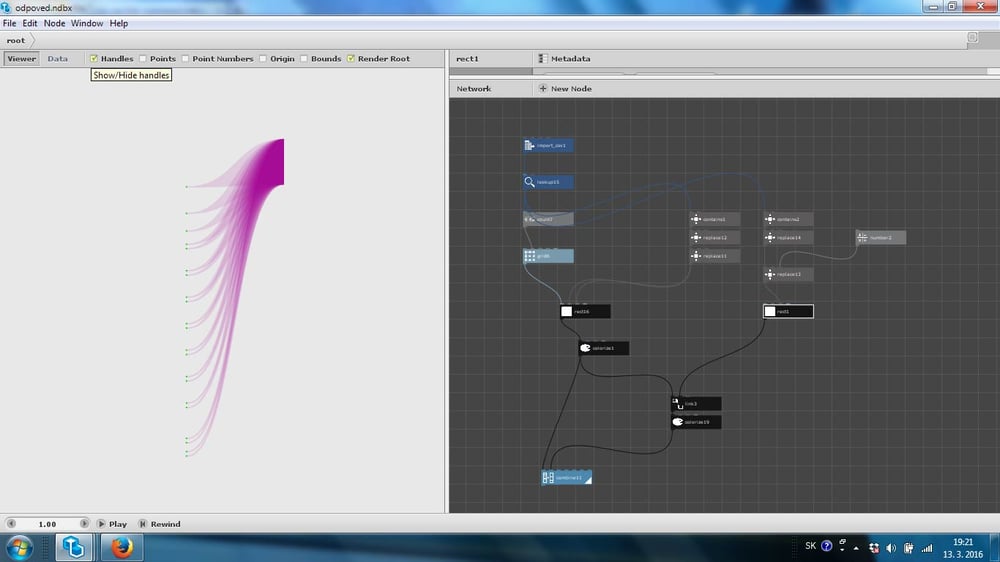
Task: Select the count node below lookup
Action: tap(548, 219)
